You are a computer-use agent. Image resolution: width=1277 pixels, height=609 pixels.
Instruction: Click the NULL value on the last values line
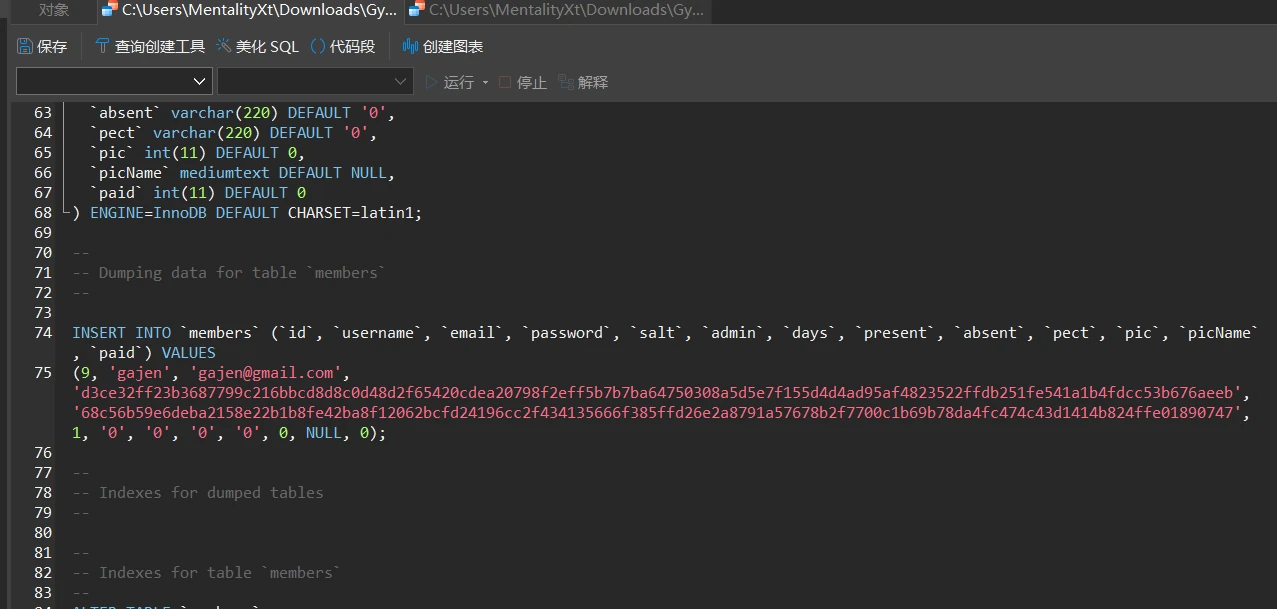click(x=323, y=433)
